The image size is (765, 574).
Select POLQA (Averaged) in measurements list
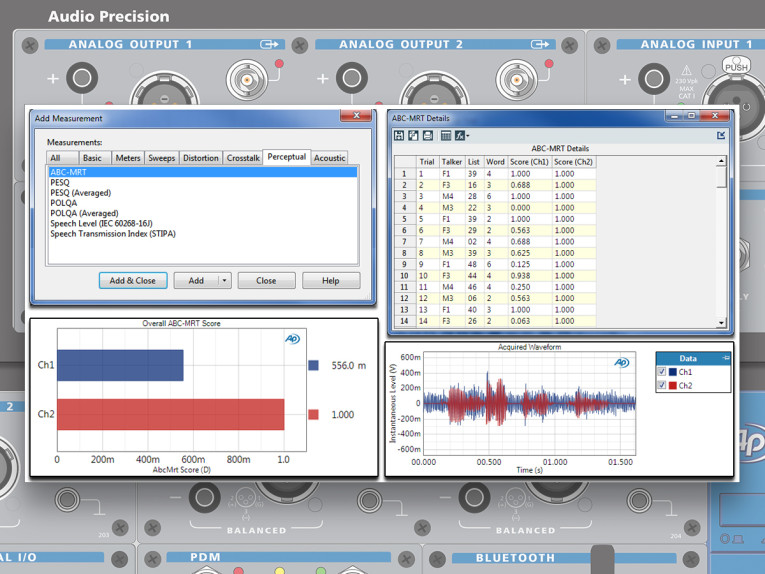(x=84, y=213)
